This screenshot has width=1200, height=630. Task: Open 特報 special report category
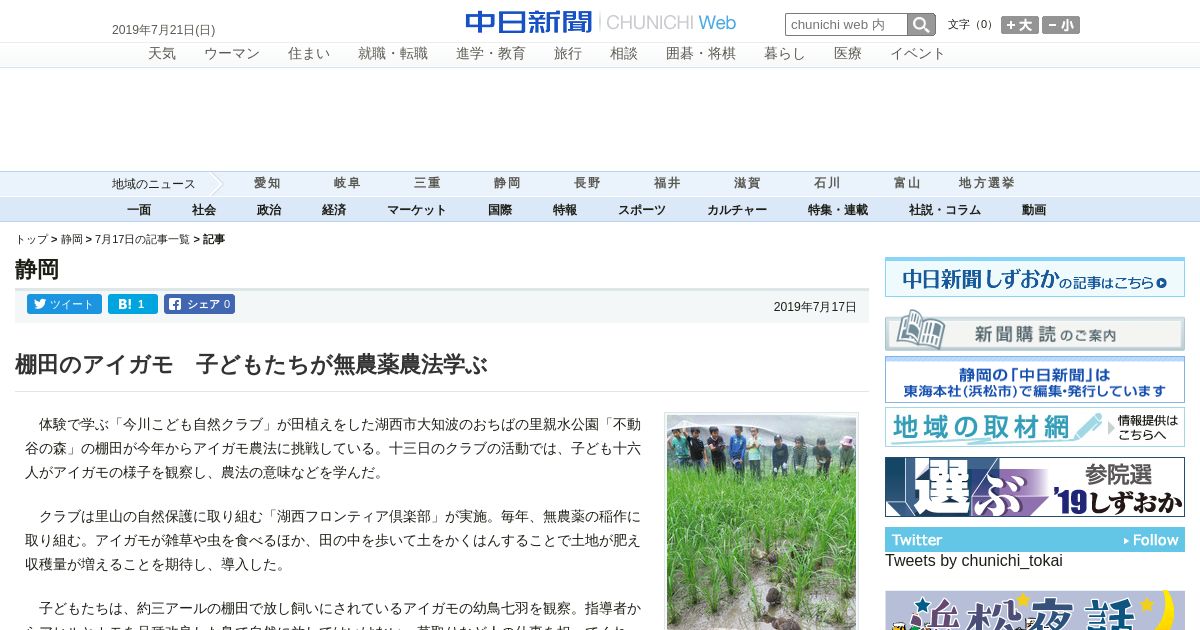coord(565,210)
